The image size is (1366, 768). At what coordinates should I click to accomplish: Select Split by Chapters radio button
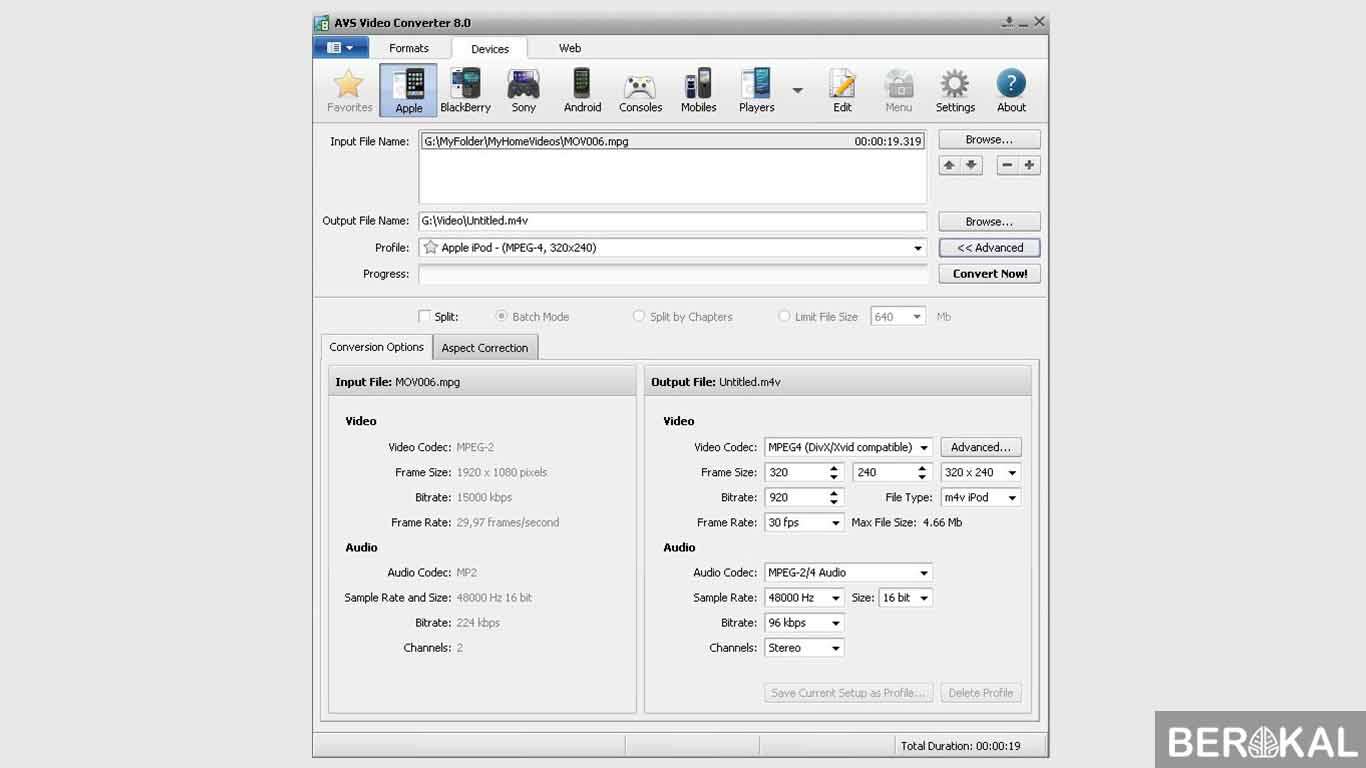(639, 316)
